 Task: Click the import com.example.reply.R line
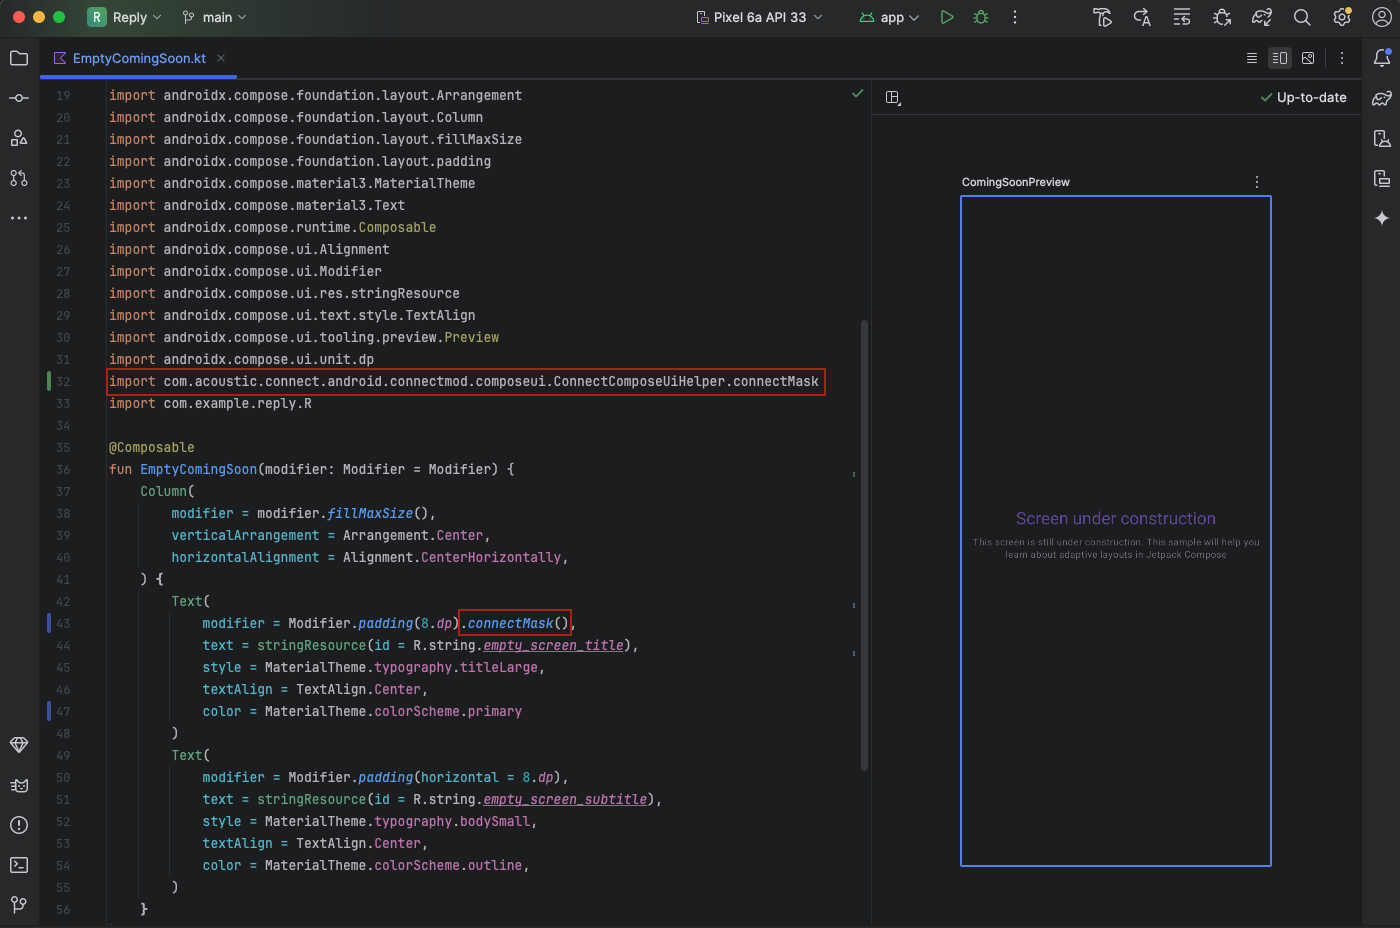click(x=211, y=403)
